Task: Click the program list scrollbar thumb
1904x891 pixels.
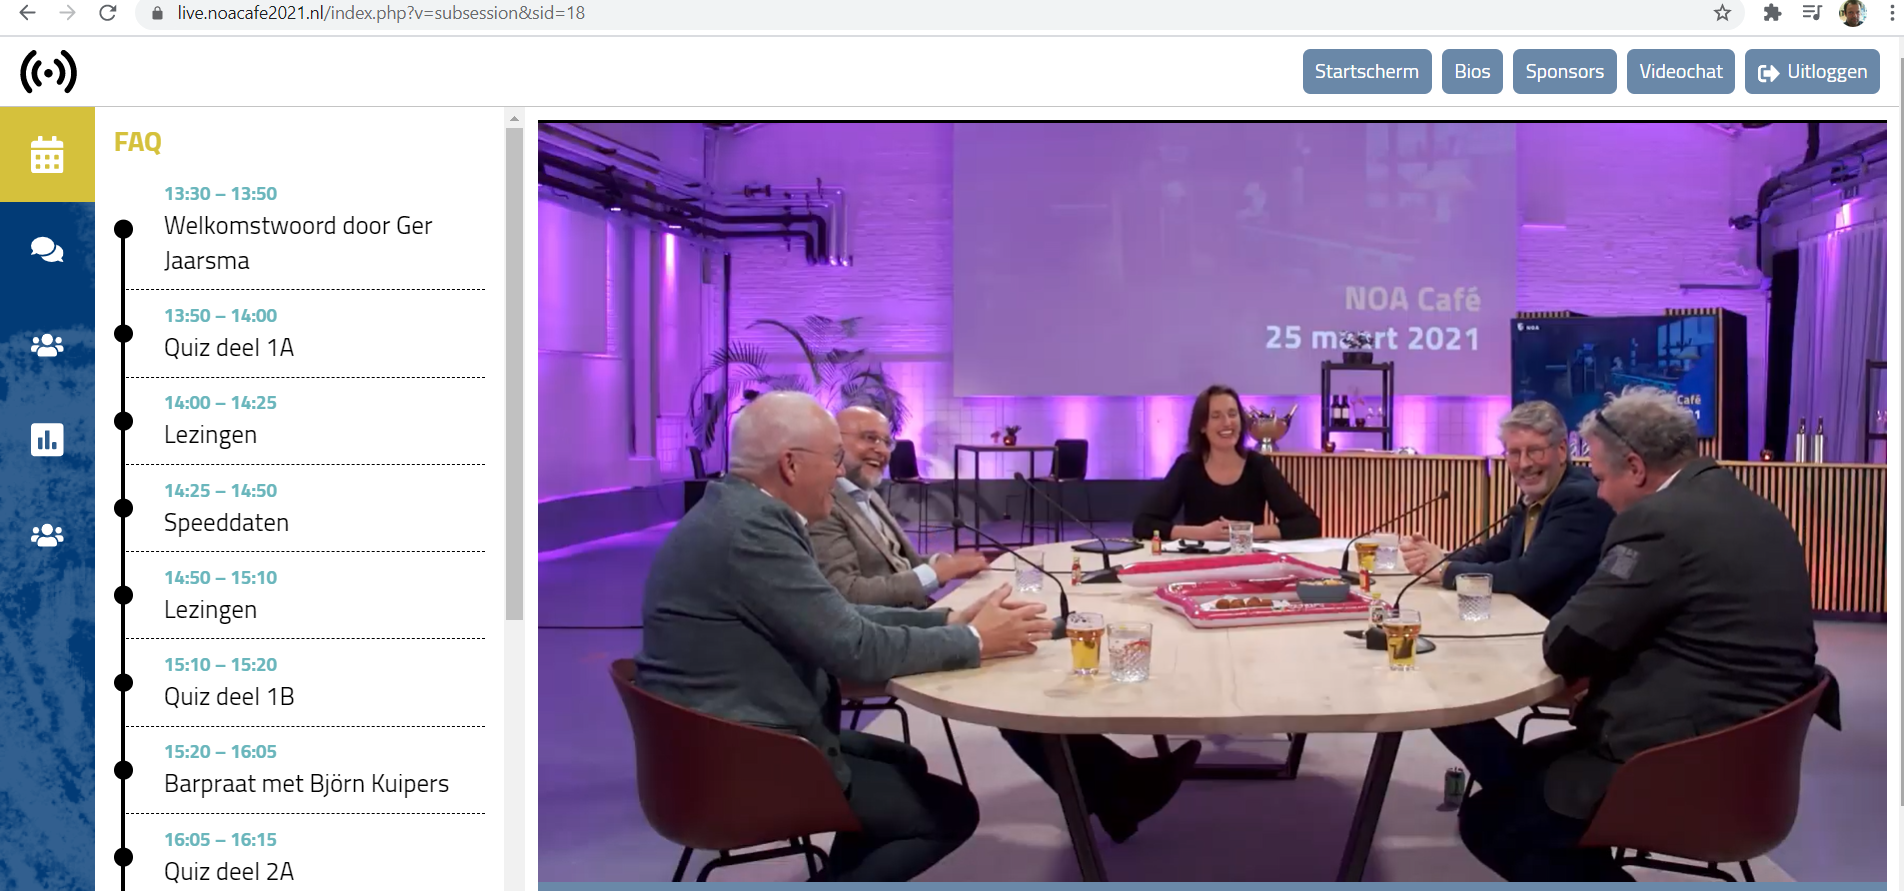Action: (514, 374)
